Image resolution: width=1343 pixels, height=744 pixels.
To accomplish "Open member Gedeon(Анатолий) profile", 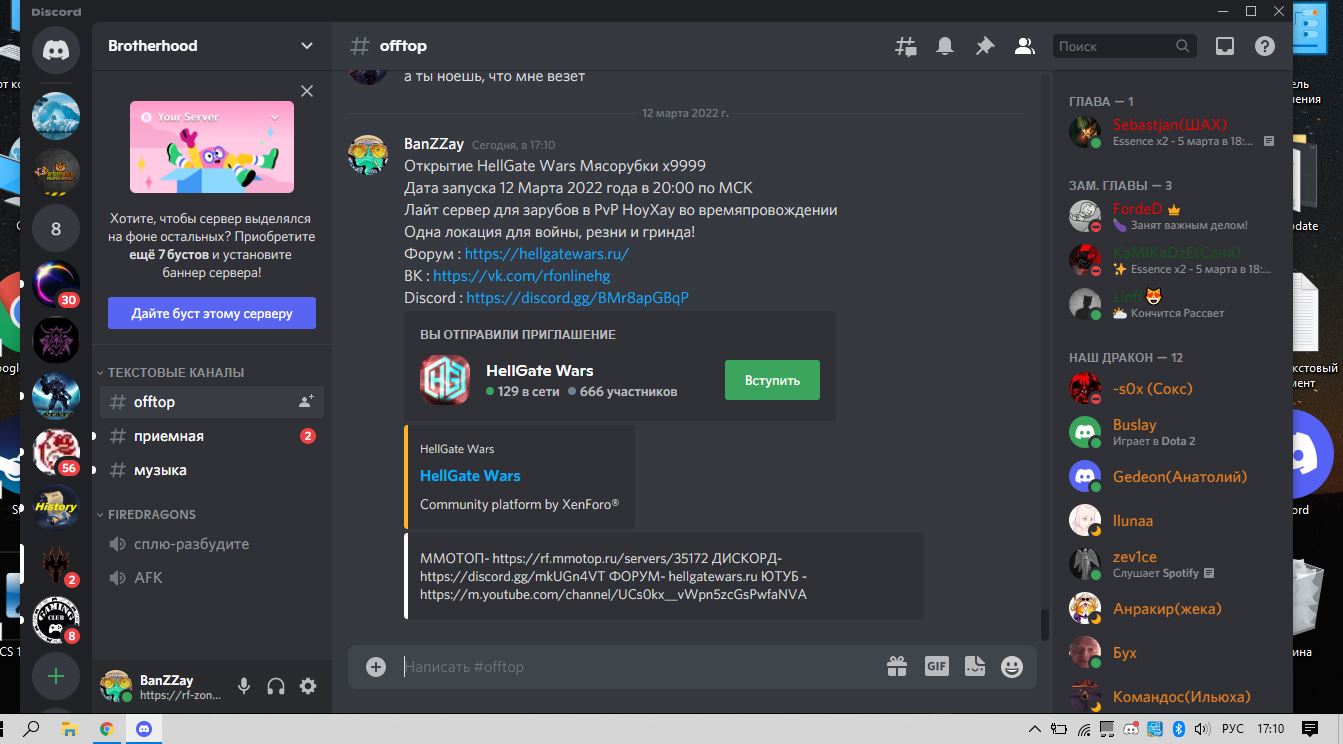I will coord(1172,476).
